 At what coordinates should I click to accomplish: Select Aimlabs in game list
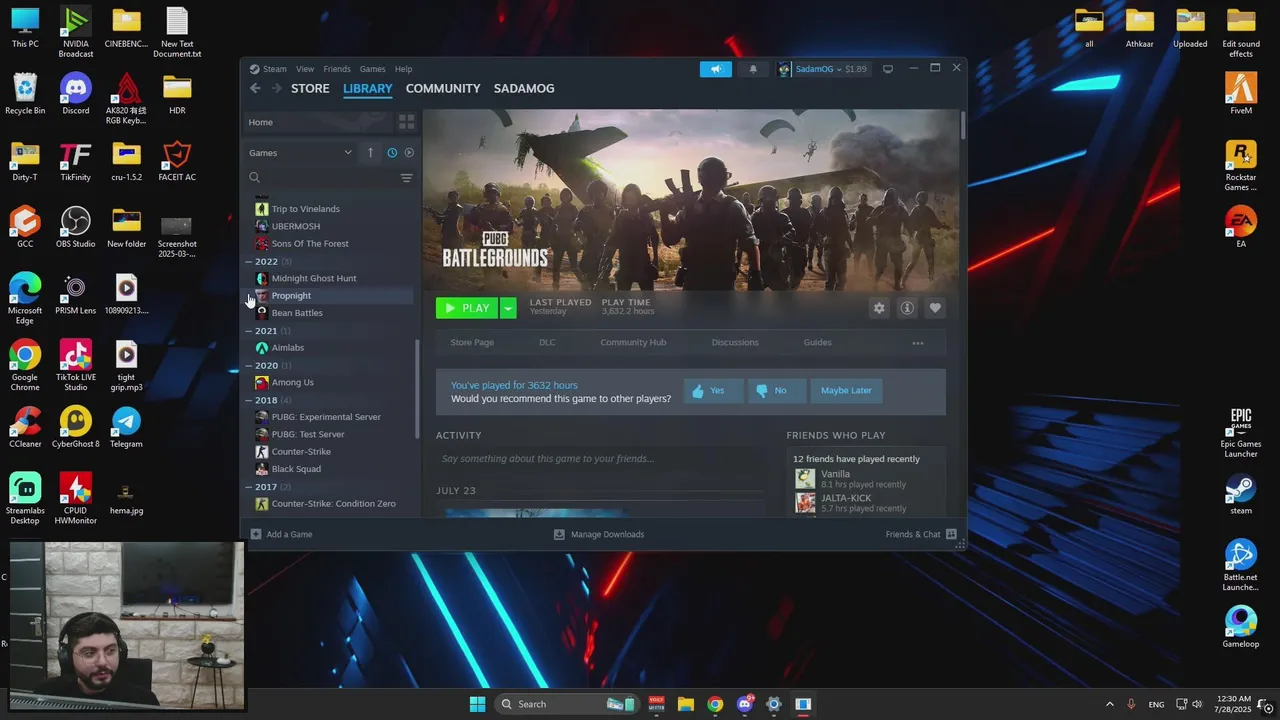tap(333, 348)
